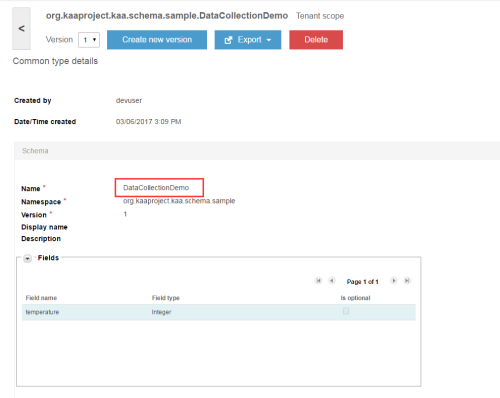500x398 pixels.
Task: Click the Integer field type cell
Action: (161, 312)
